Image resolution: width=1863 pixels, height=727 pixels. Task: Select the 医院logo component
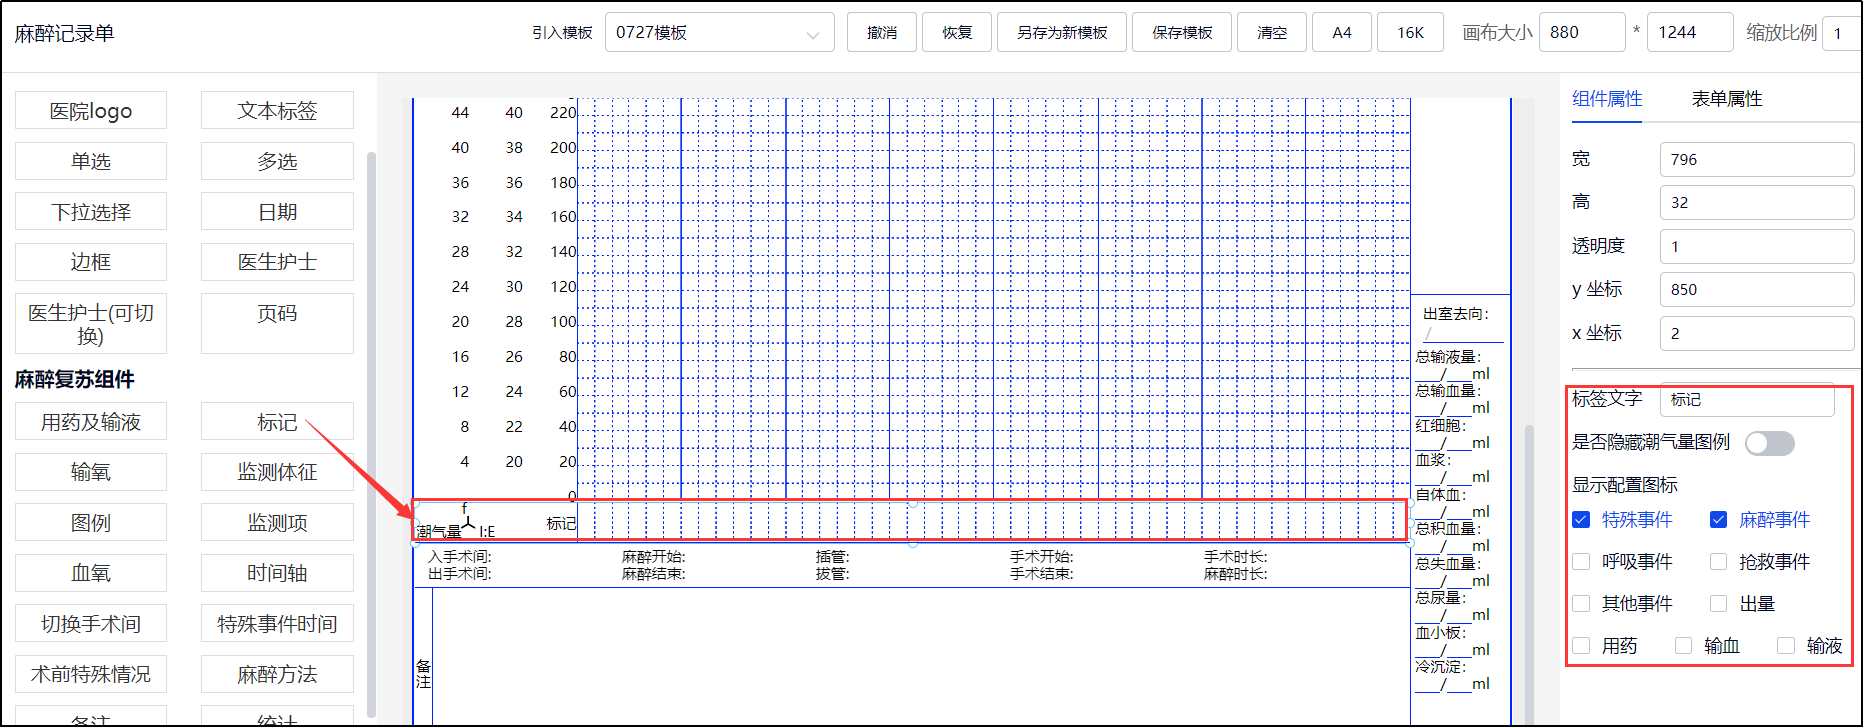click(91, 110)
